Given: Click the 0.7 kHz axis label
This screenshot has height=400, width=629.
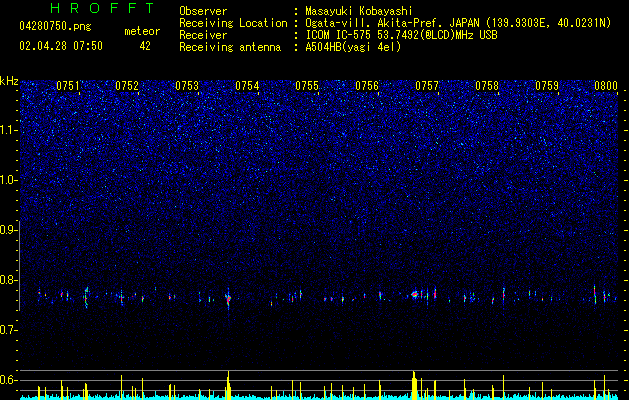Looking at the screenshot, I should pos(8,330).
